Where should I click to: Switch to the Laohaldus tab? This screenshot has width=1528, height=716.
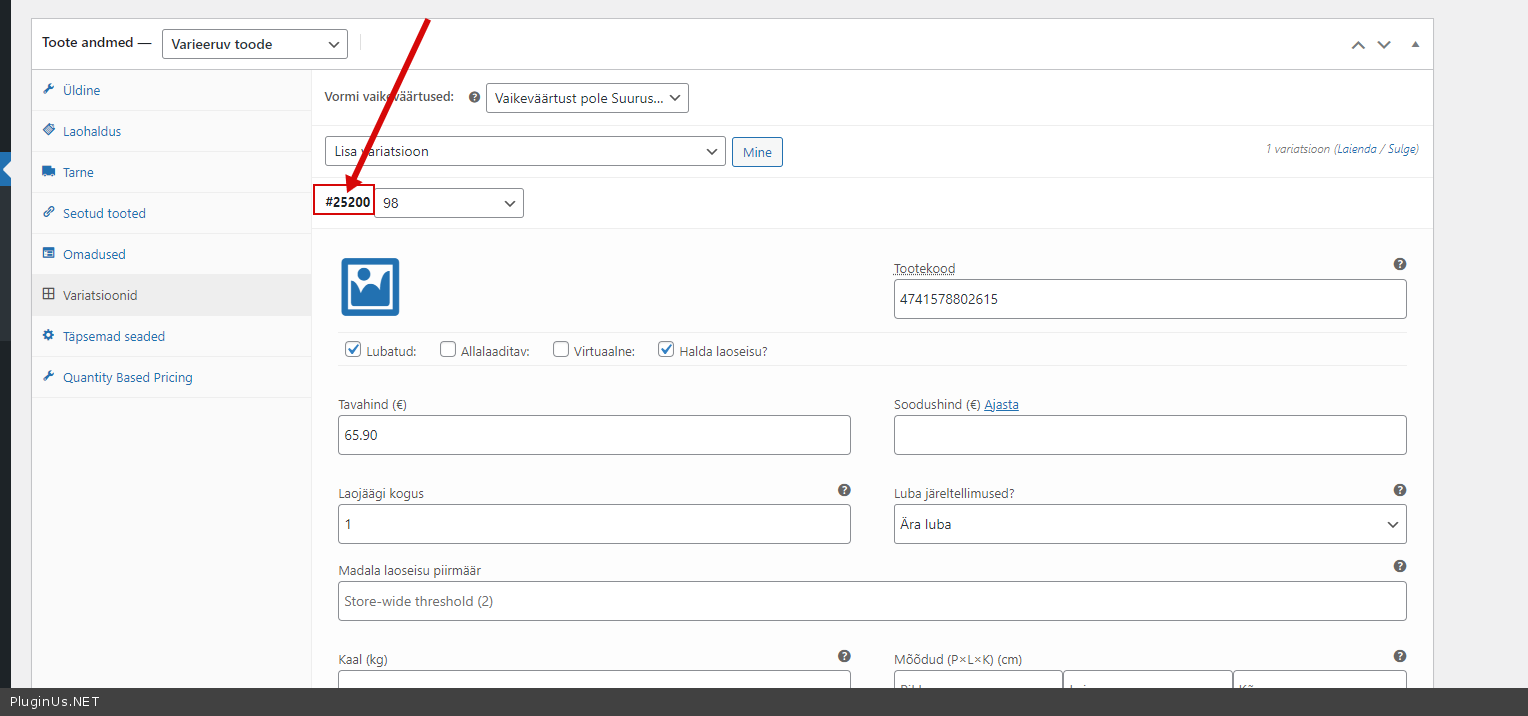click(x=91, y=131)
